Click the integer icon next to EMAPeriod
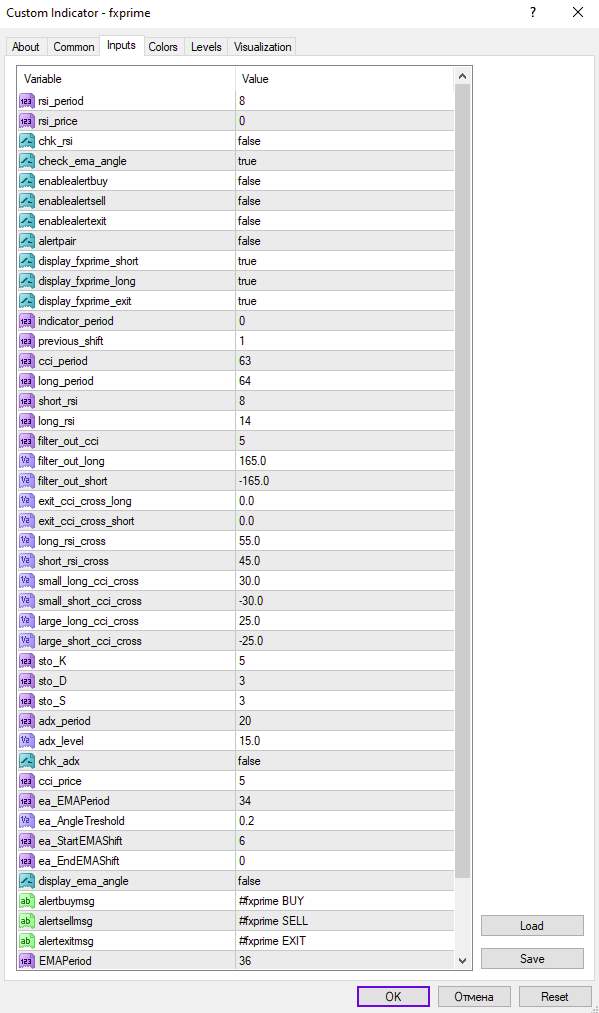Screen dimensions: 599x1013 (26, 961)
